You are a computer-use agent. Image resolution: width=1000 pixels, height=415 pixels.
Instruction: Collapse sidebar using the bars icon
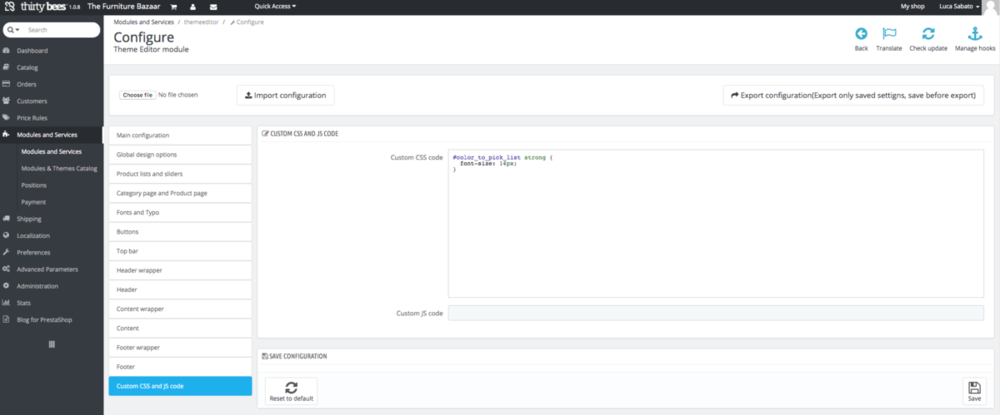tap(51, 344)
